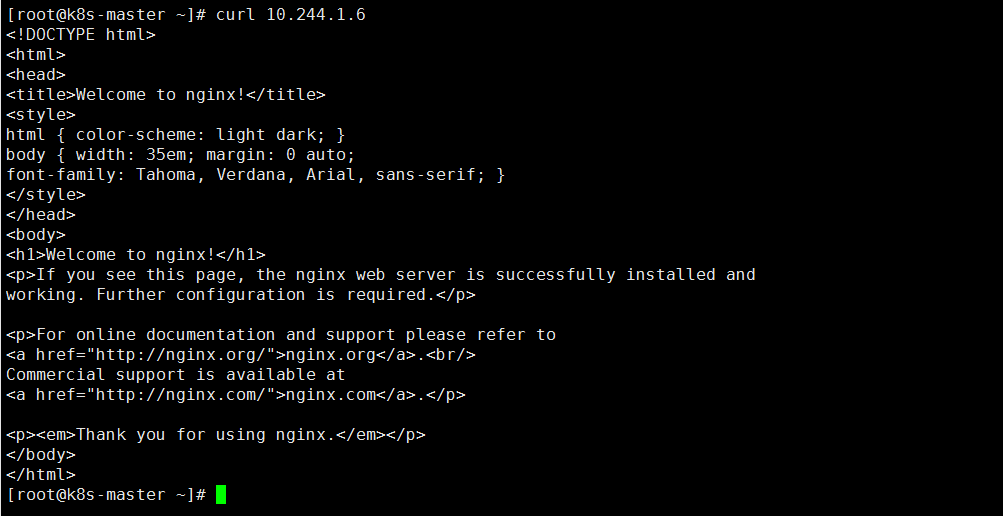Click the <h1> heading line
Viewport: 1003px width, 516px height.
click(135, 254)
